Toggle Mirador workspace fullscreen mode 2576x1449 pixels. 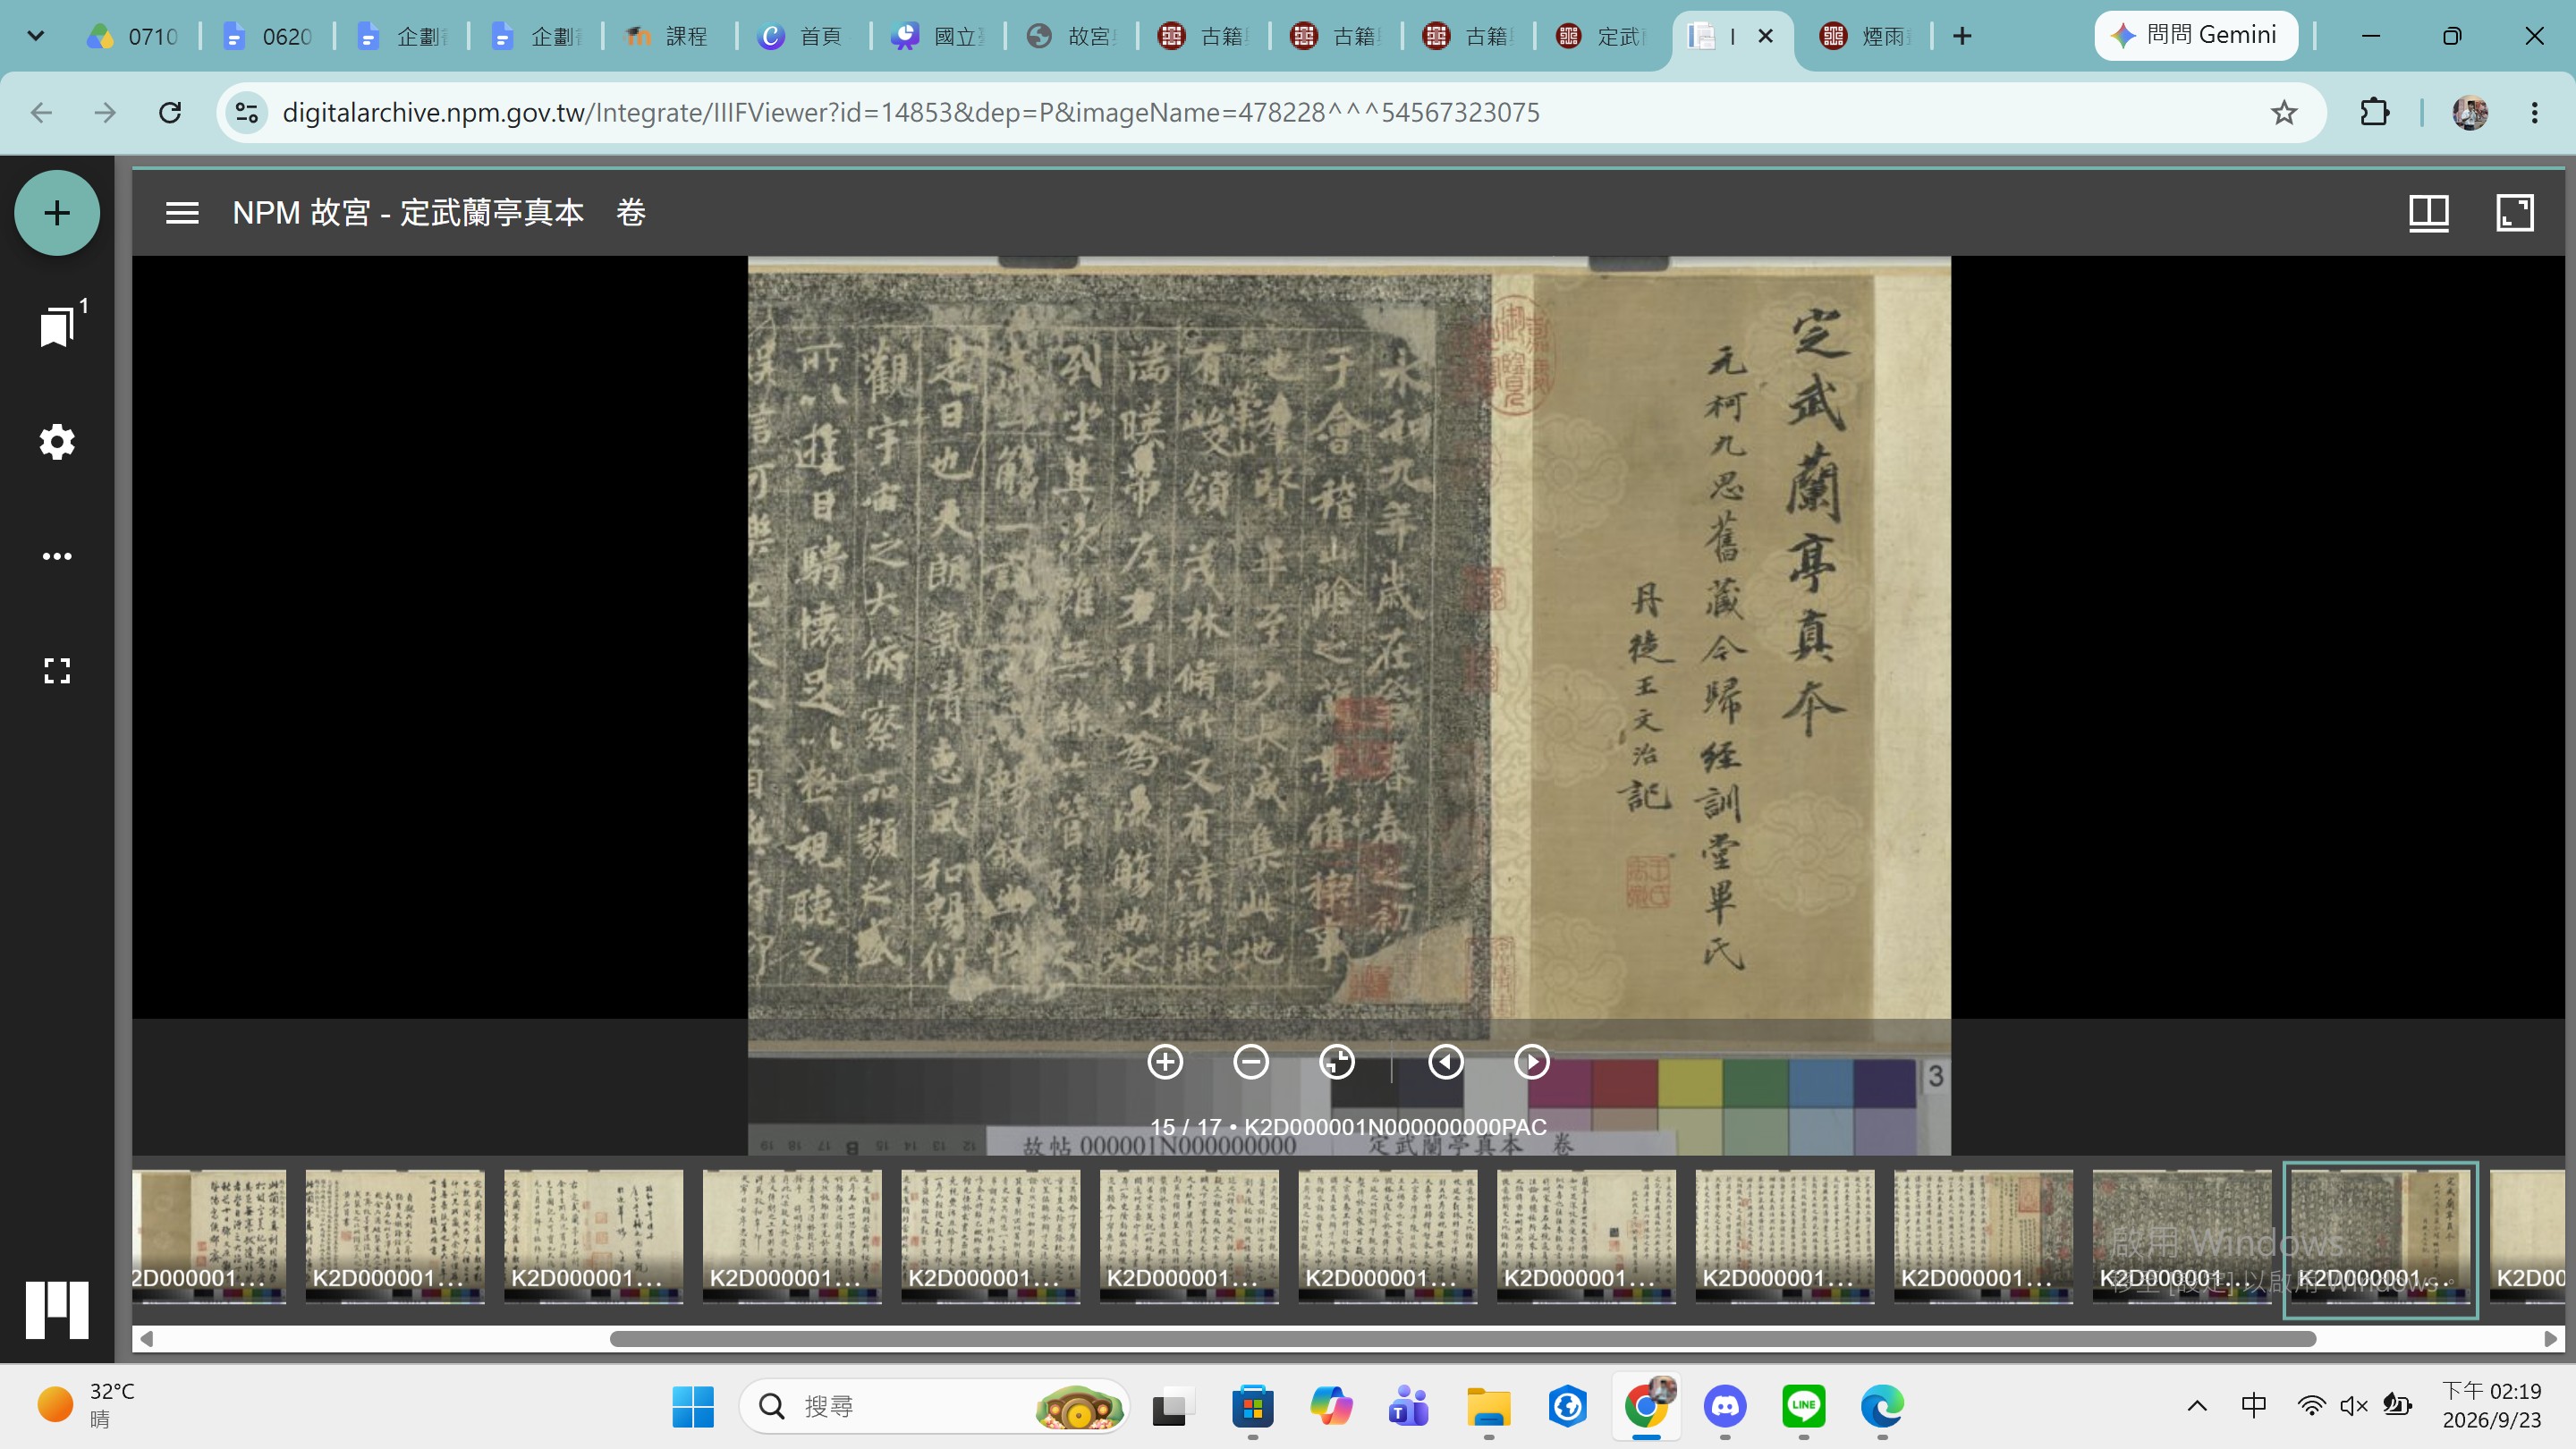point(57,671)
